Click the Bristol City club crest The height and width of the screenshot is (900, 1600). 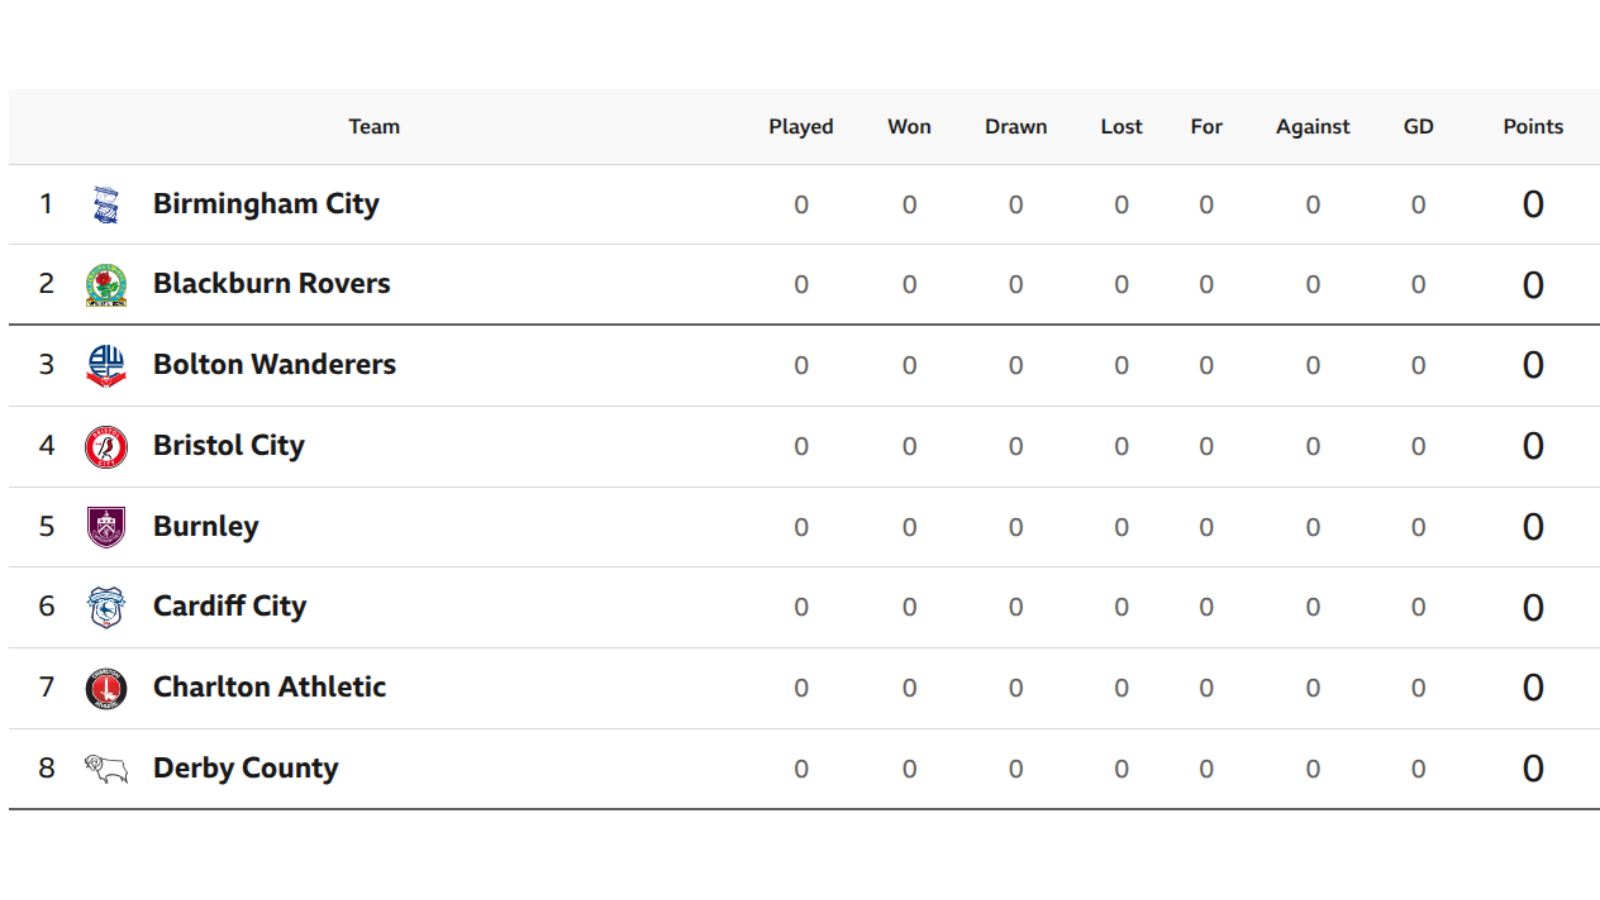[106, 447]
